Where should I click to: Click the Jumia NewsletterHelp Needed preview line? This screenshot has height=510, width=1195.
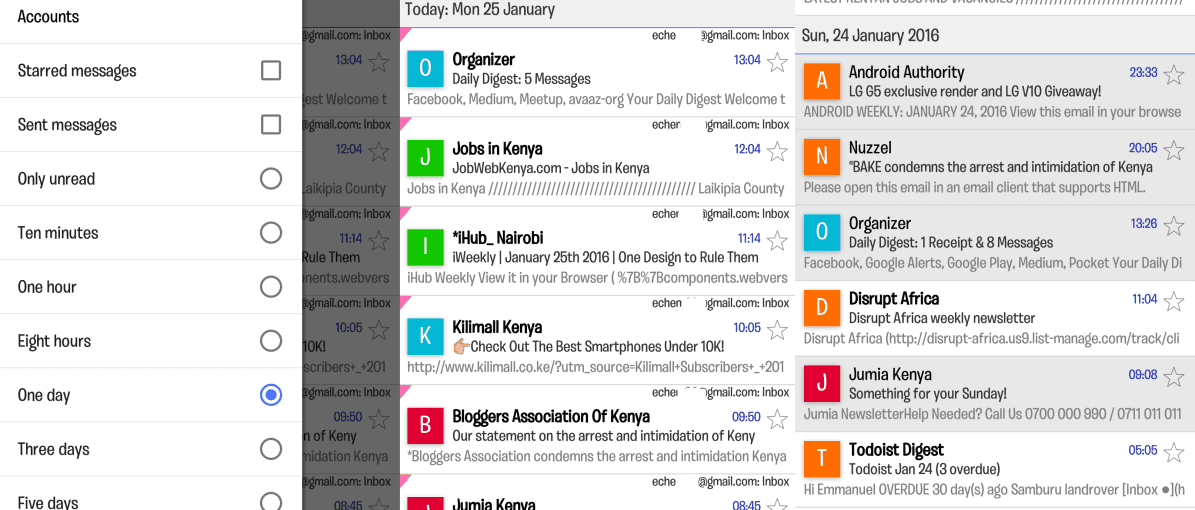point(991,415)
